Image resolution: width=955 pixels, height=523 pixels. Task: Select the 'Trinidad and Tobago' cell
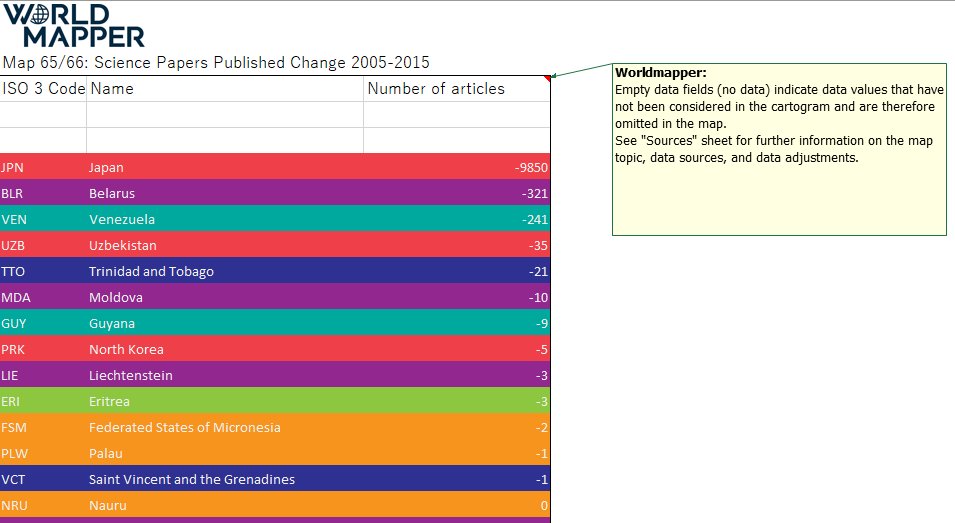tap(225, 271)
